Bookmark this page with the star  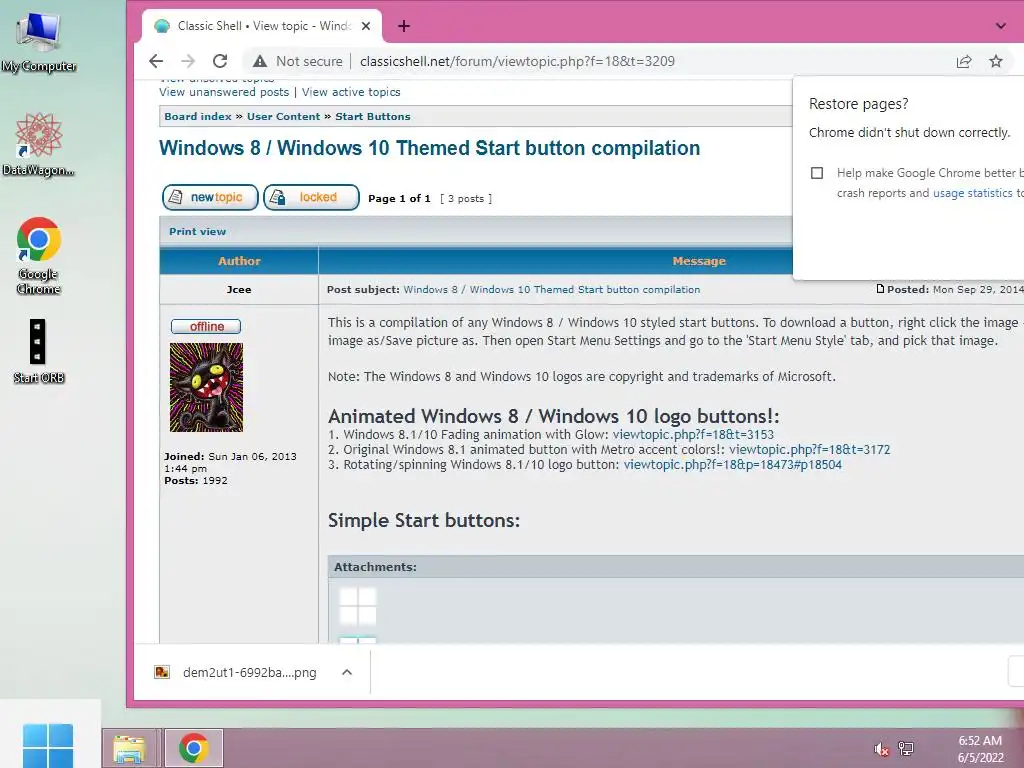(995, 61)
